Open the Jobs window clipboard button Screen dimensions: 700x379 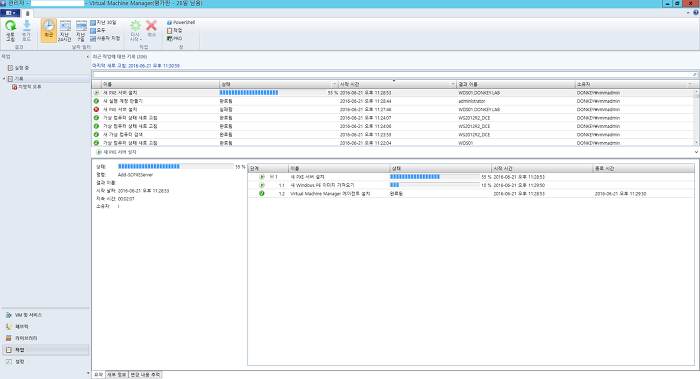click(x=175, y=30)
